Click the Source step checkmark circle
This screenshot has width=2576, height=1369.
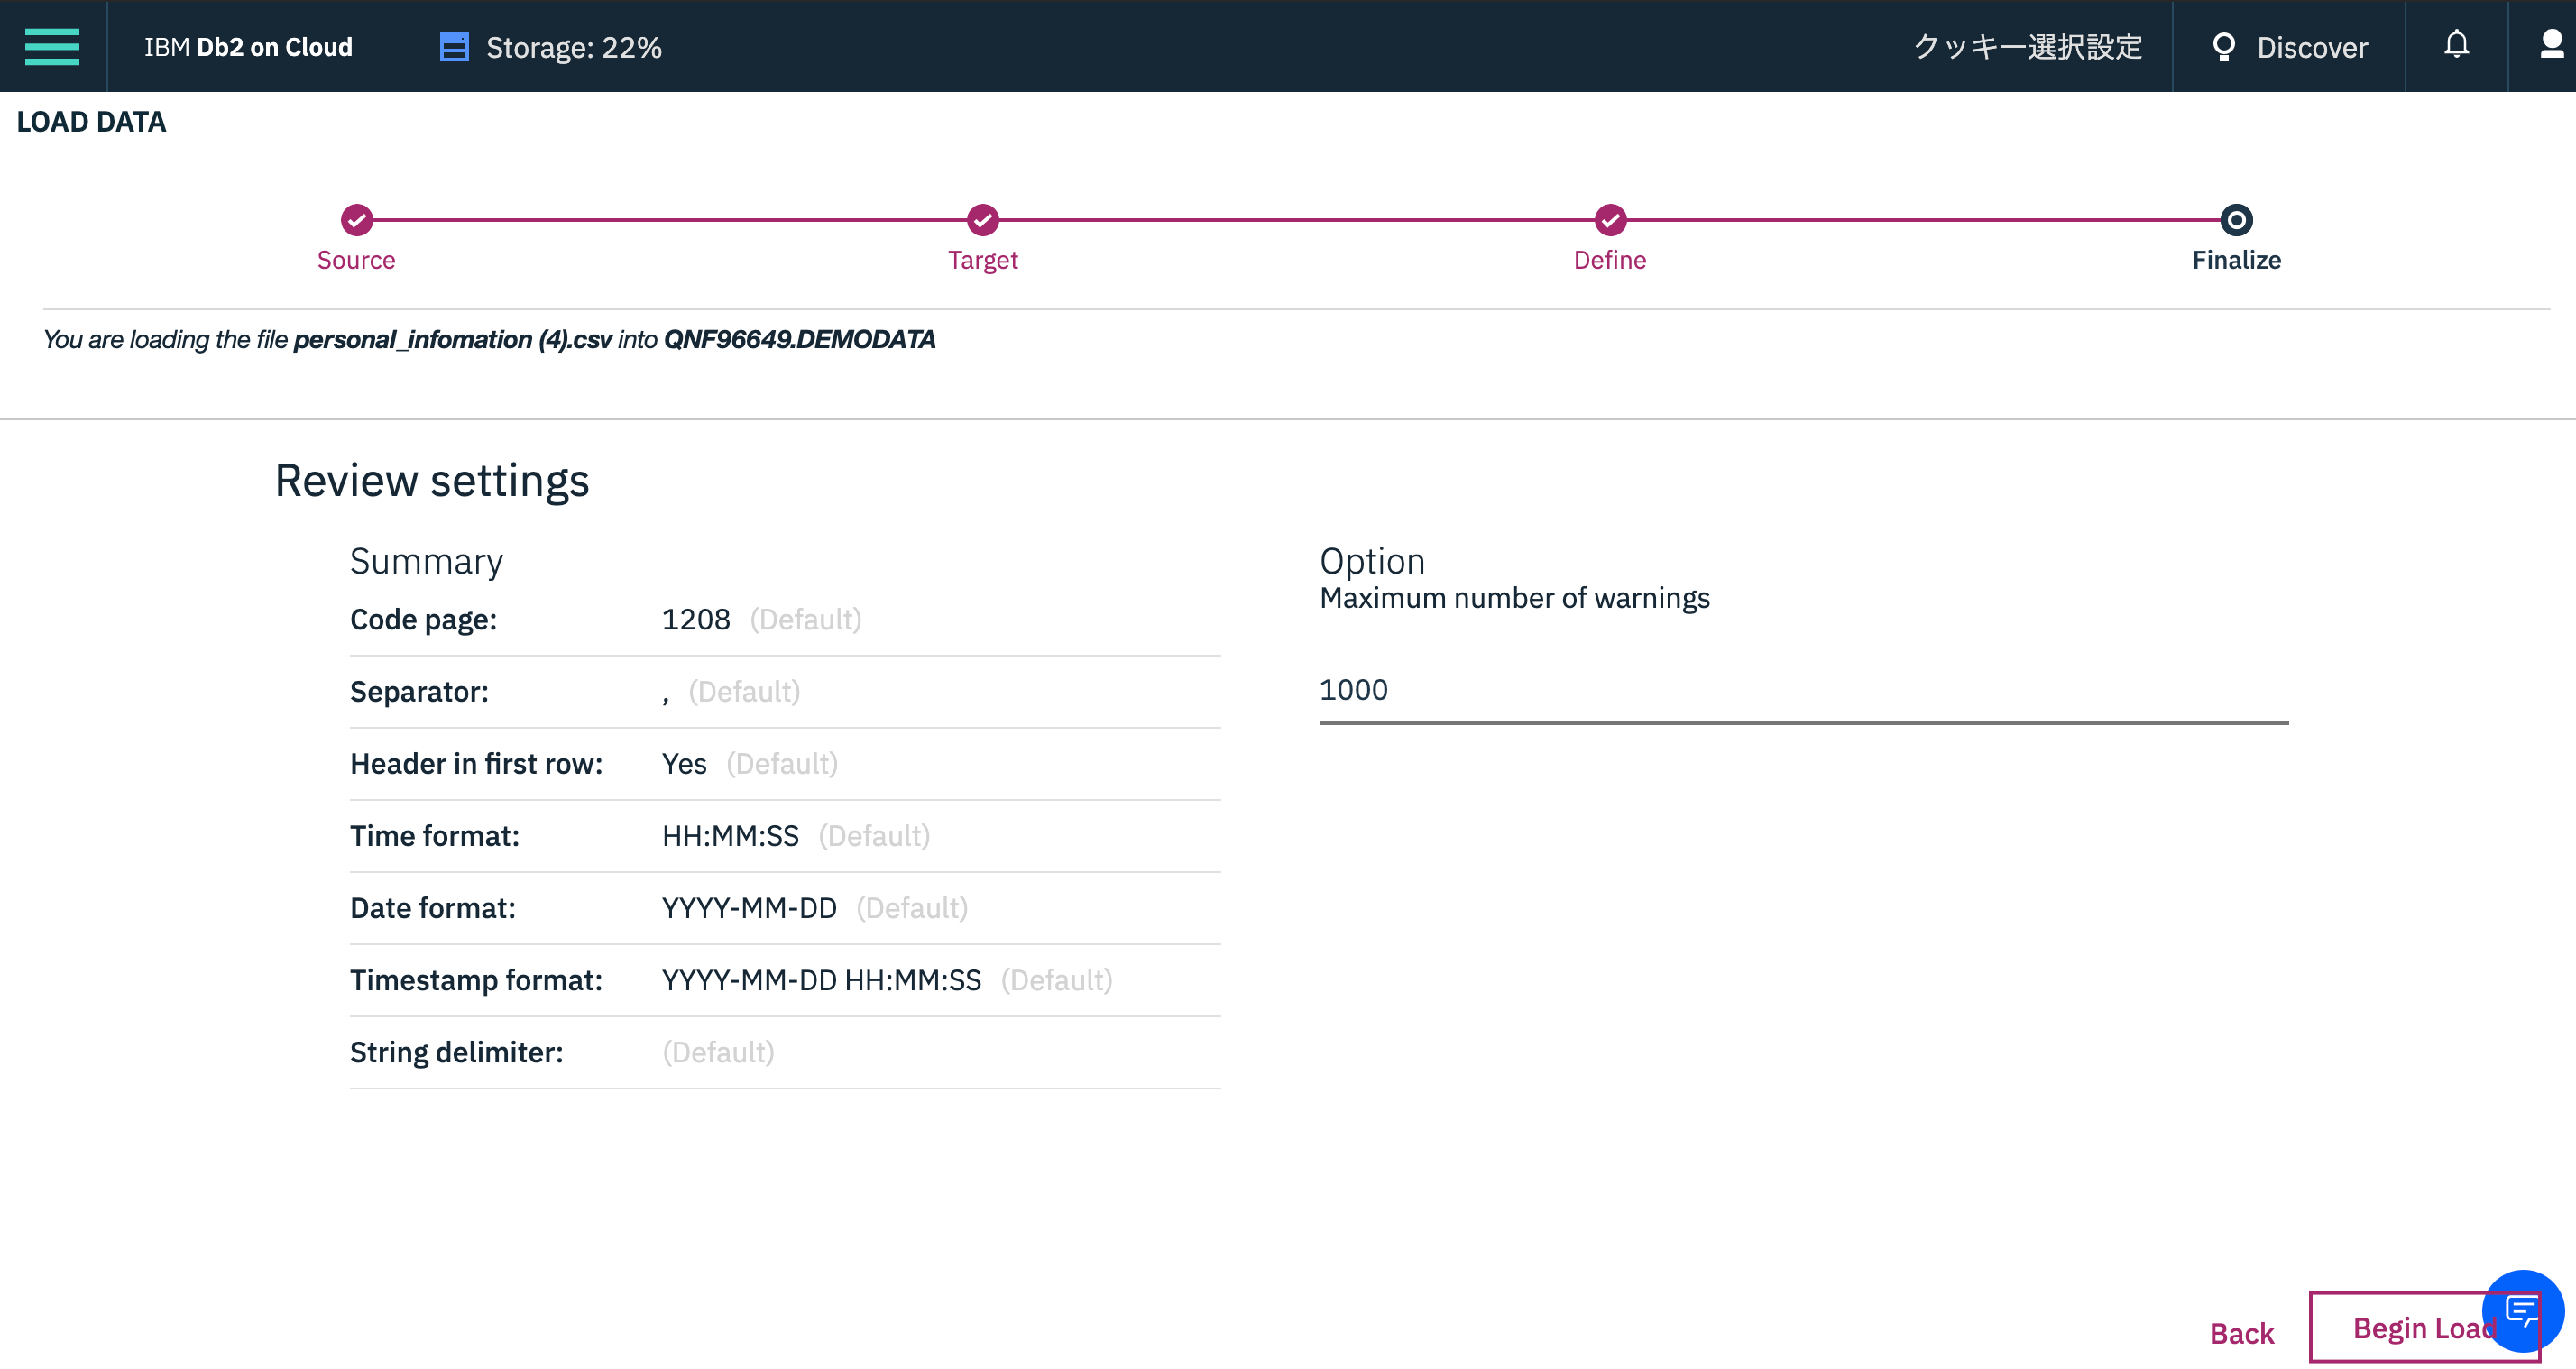click(357, 219)
